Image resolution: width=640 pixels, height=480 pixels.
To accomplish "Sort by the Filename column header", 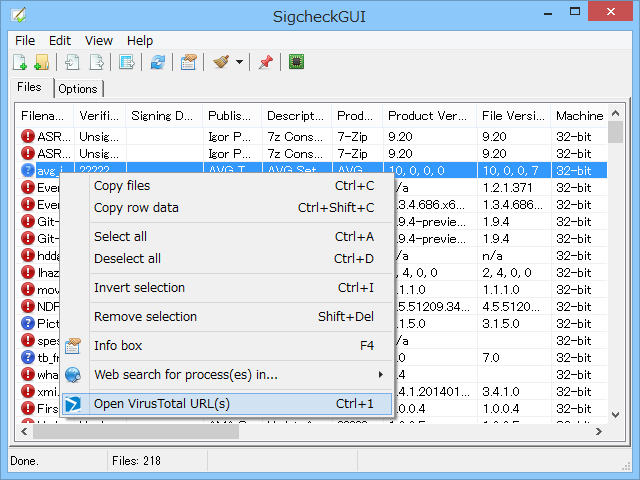I will (x=45, y=116).
